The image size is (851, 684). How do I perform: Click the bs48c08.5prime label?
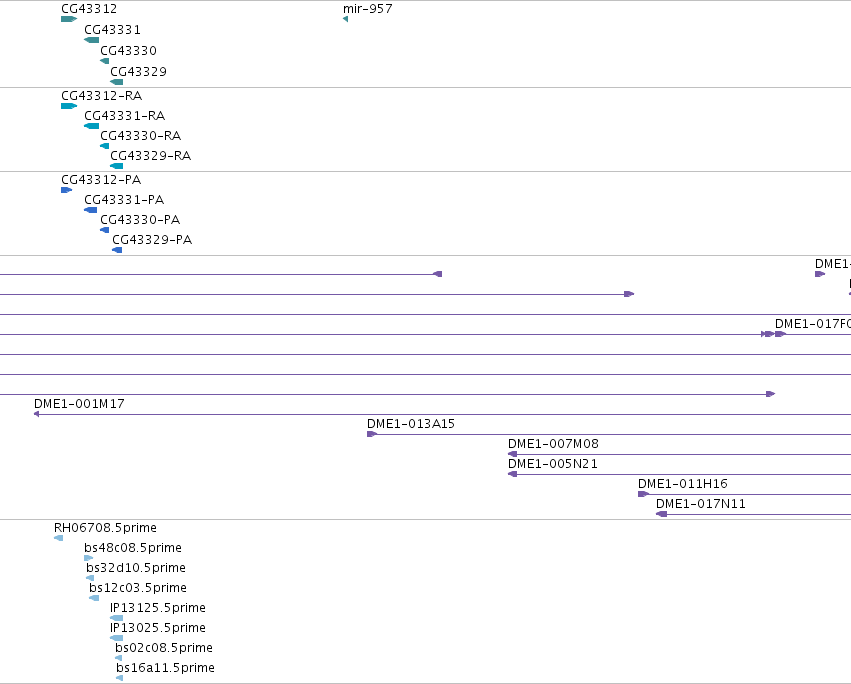[133, 548]
